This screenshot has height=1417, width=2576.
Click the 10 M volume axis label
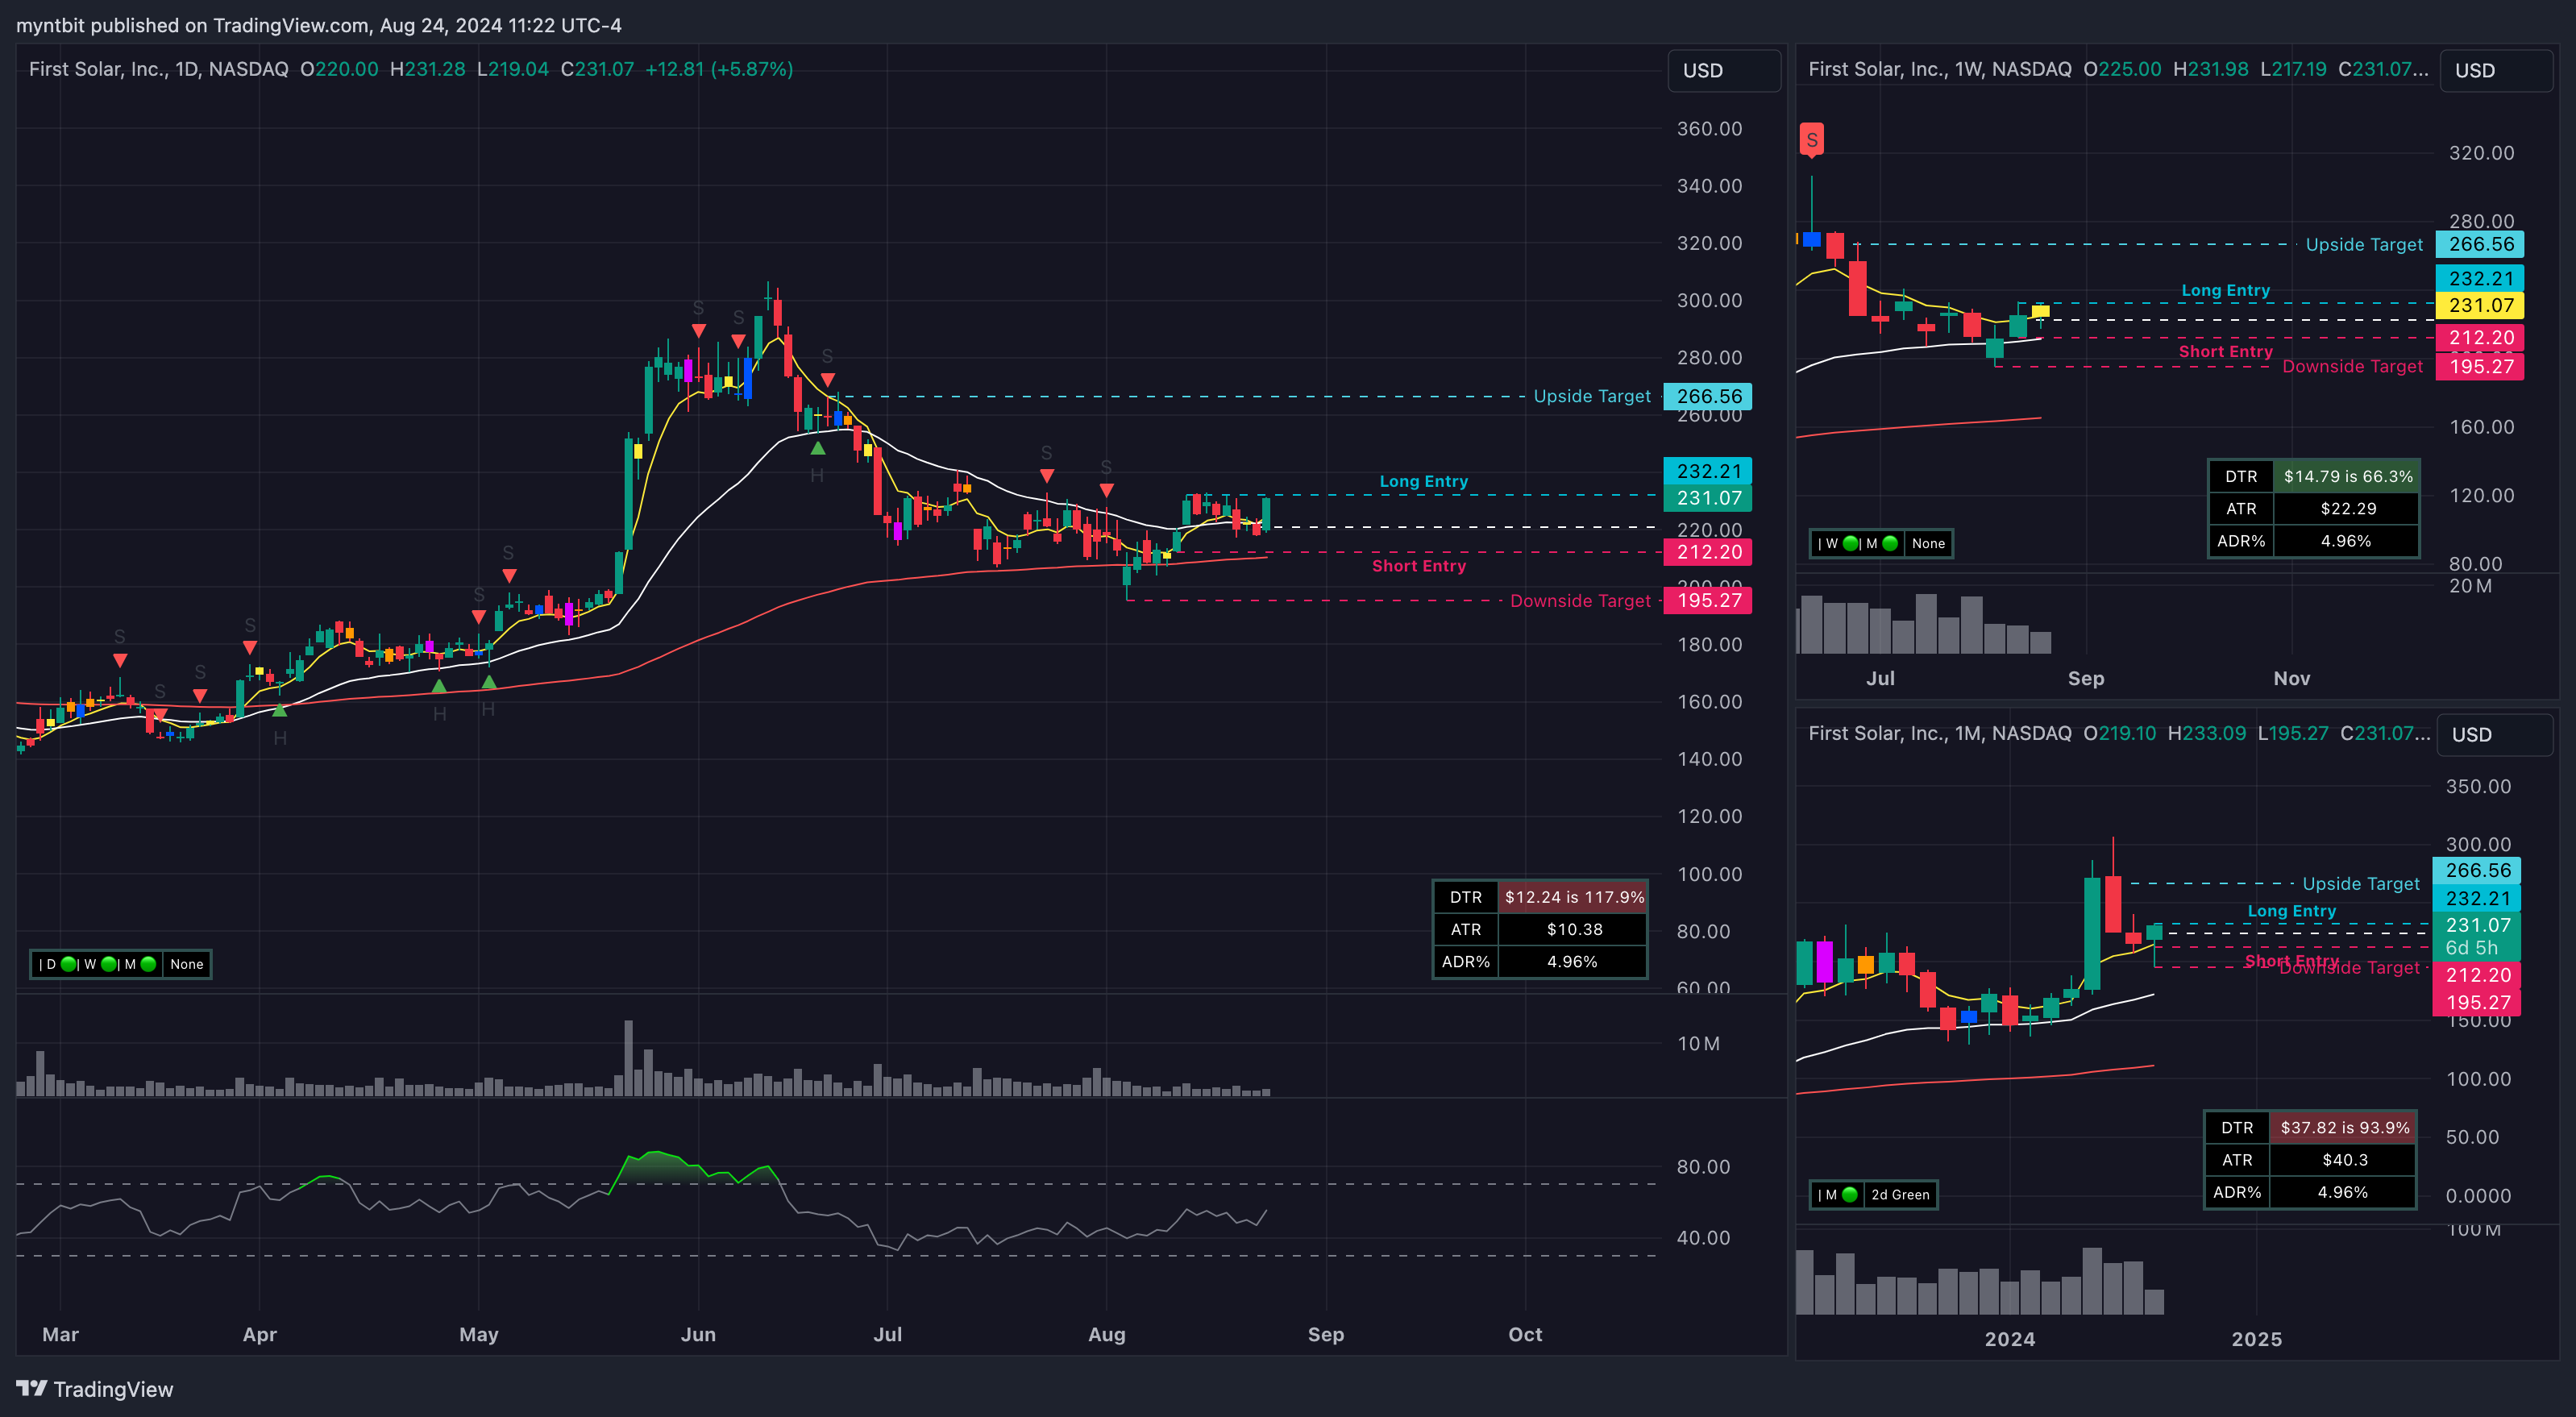(1698, 1043)
